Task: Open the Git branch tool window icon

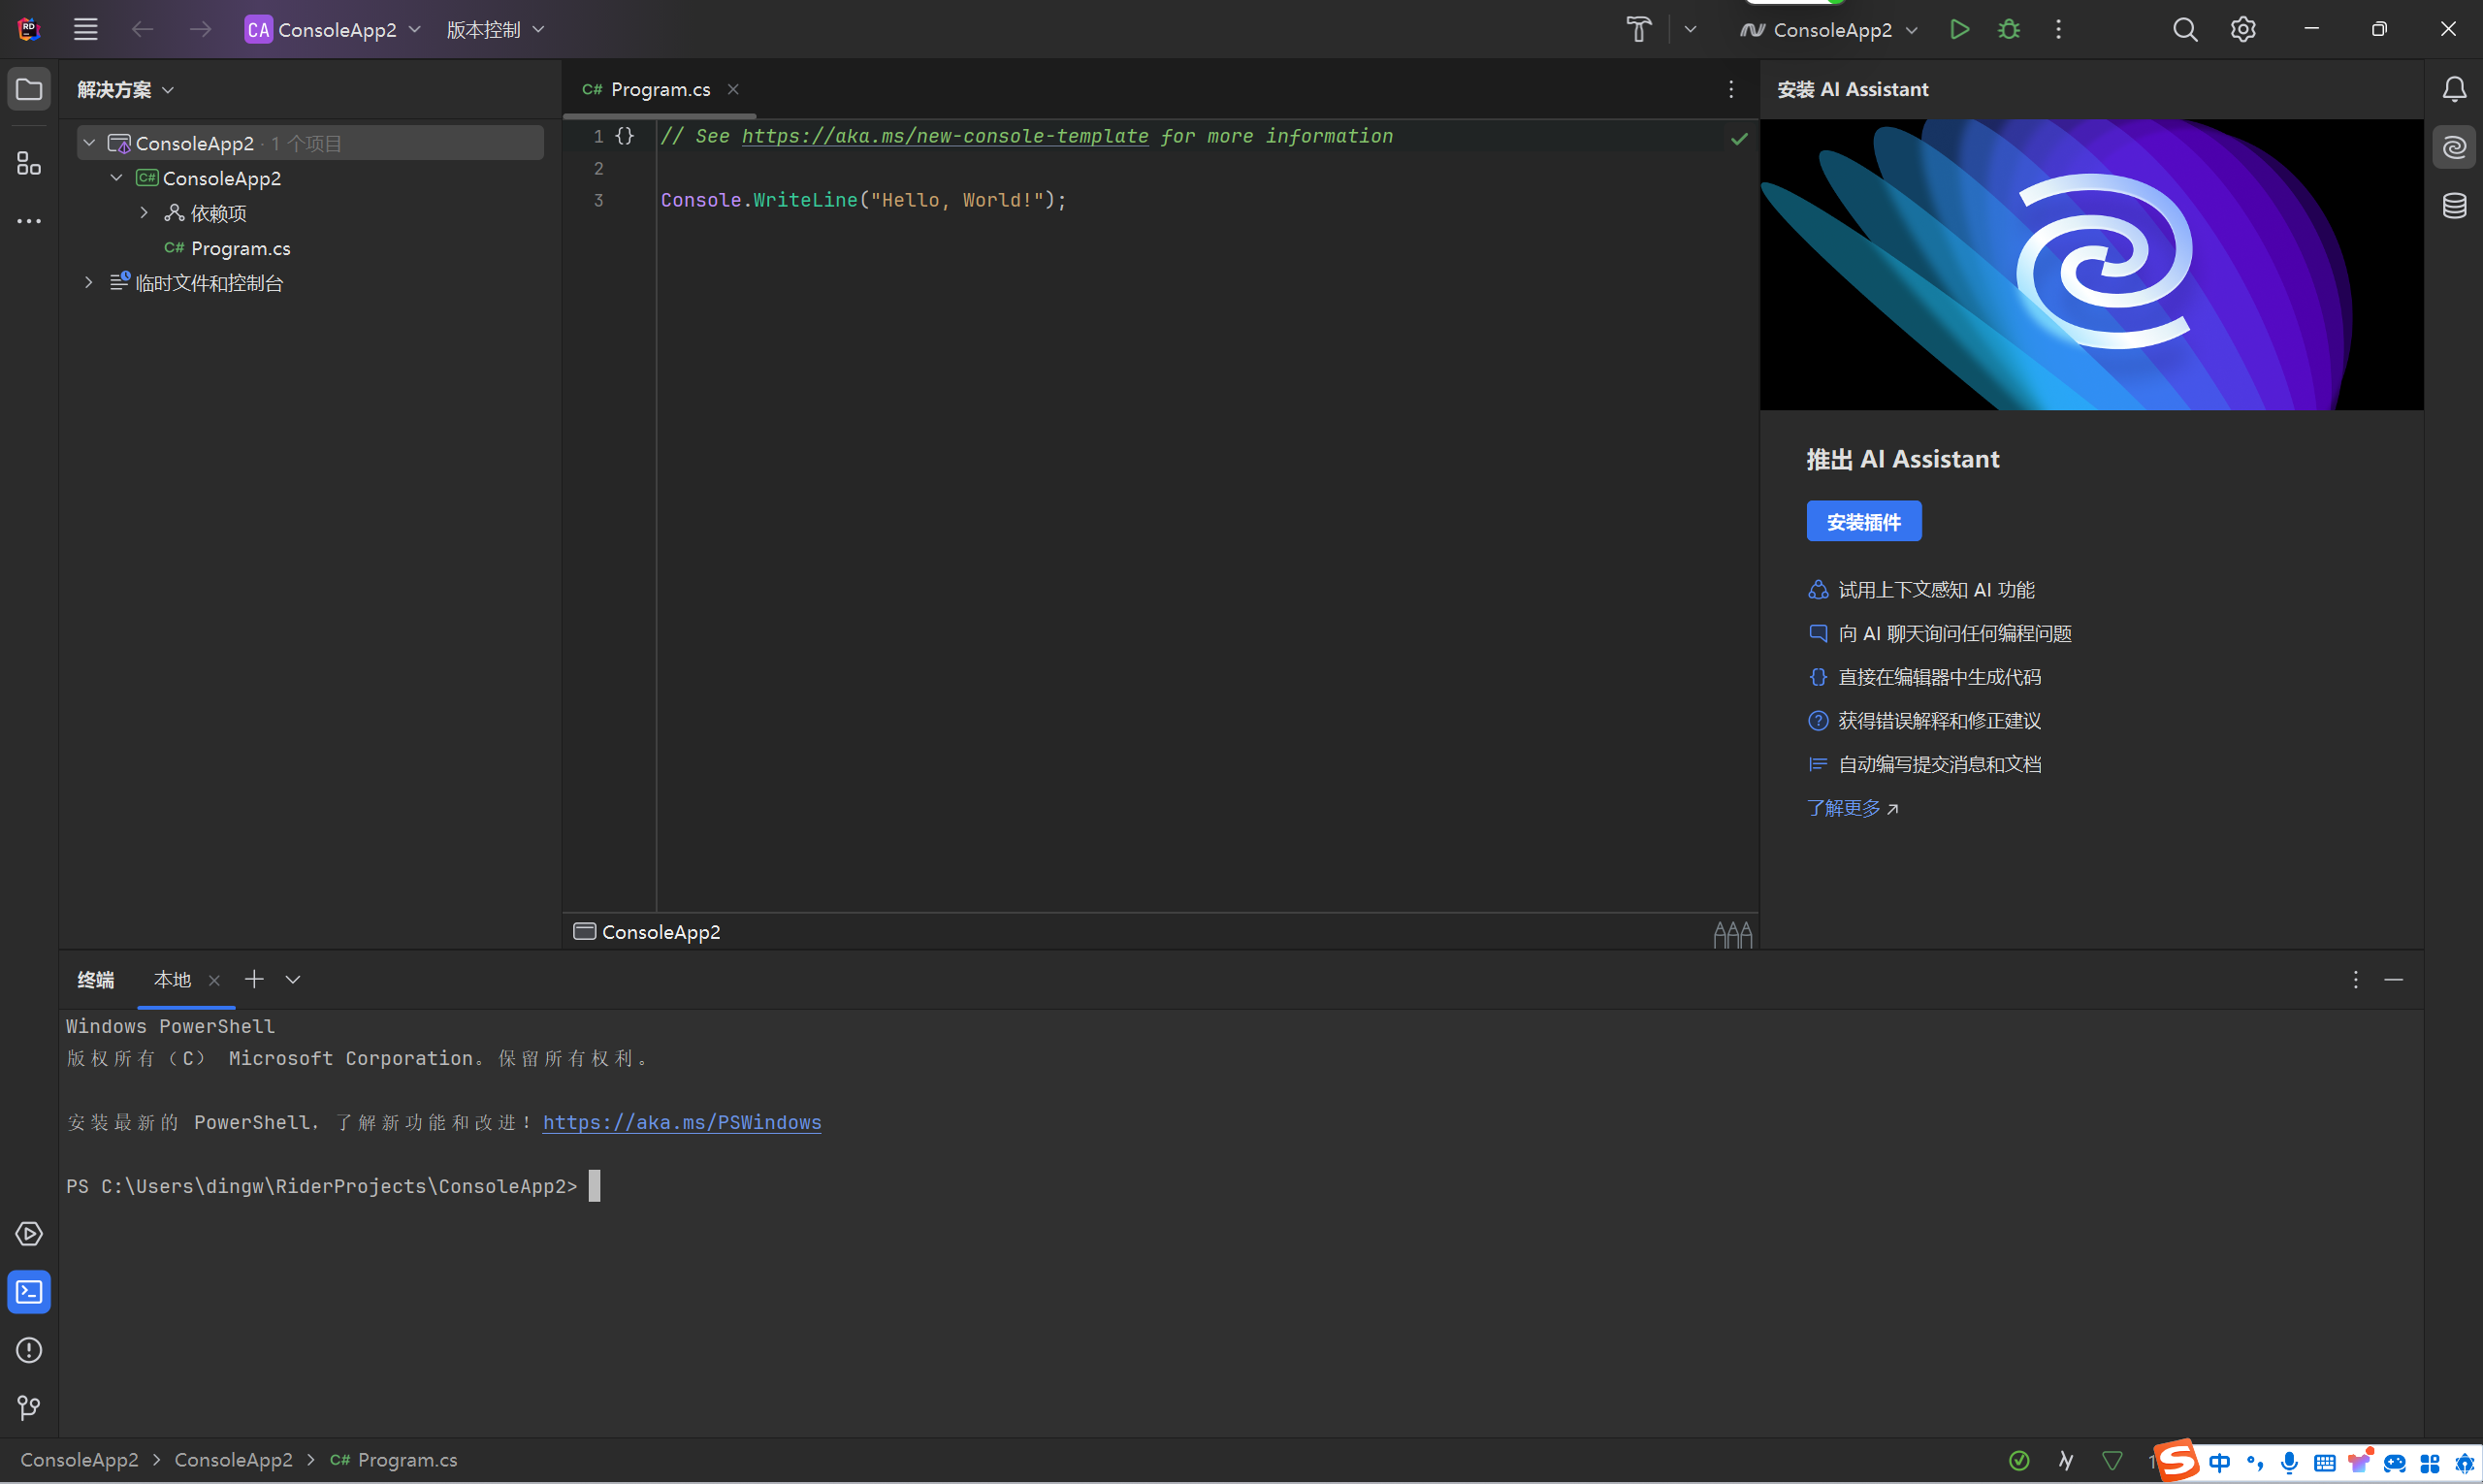Action: (29, 1408)
